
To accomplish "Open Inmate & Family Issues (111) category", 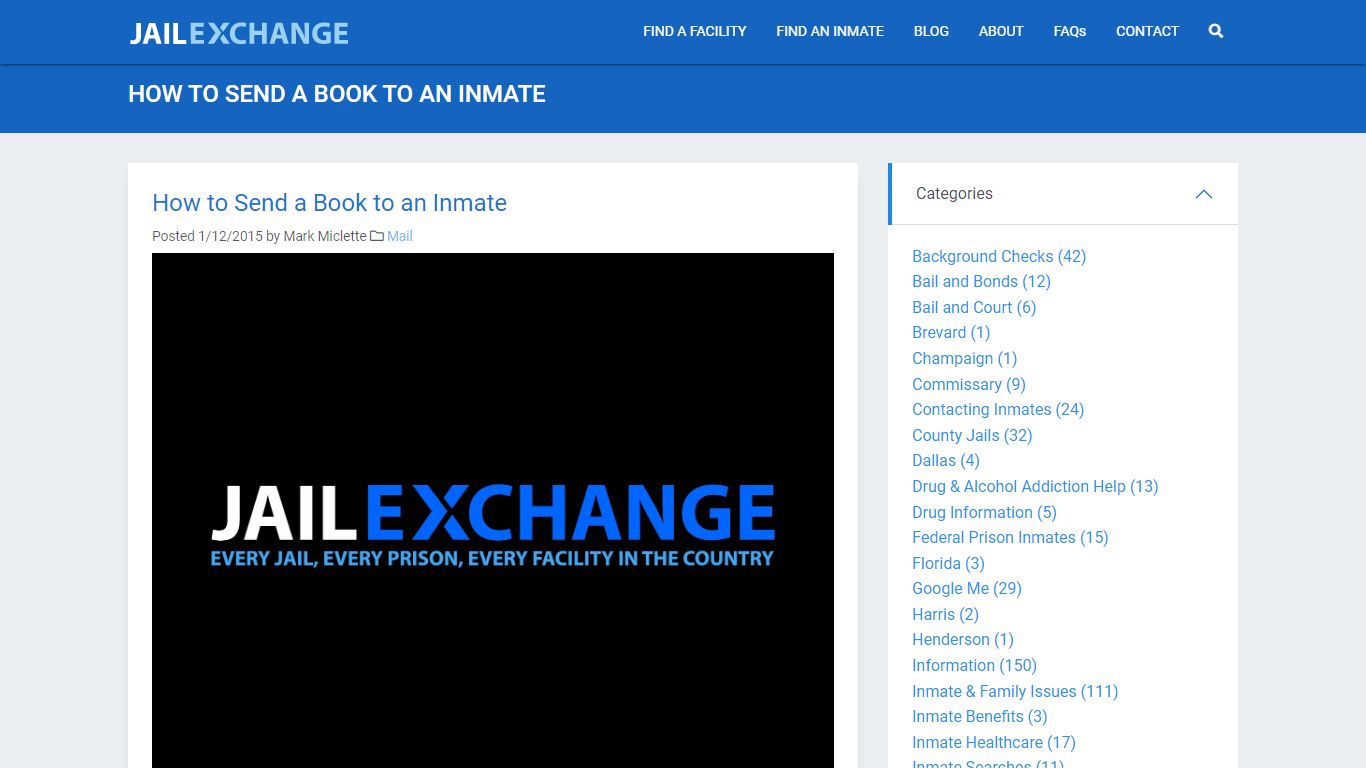I will click(x=1015, y=691).
